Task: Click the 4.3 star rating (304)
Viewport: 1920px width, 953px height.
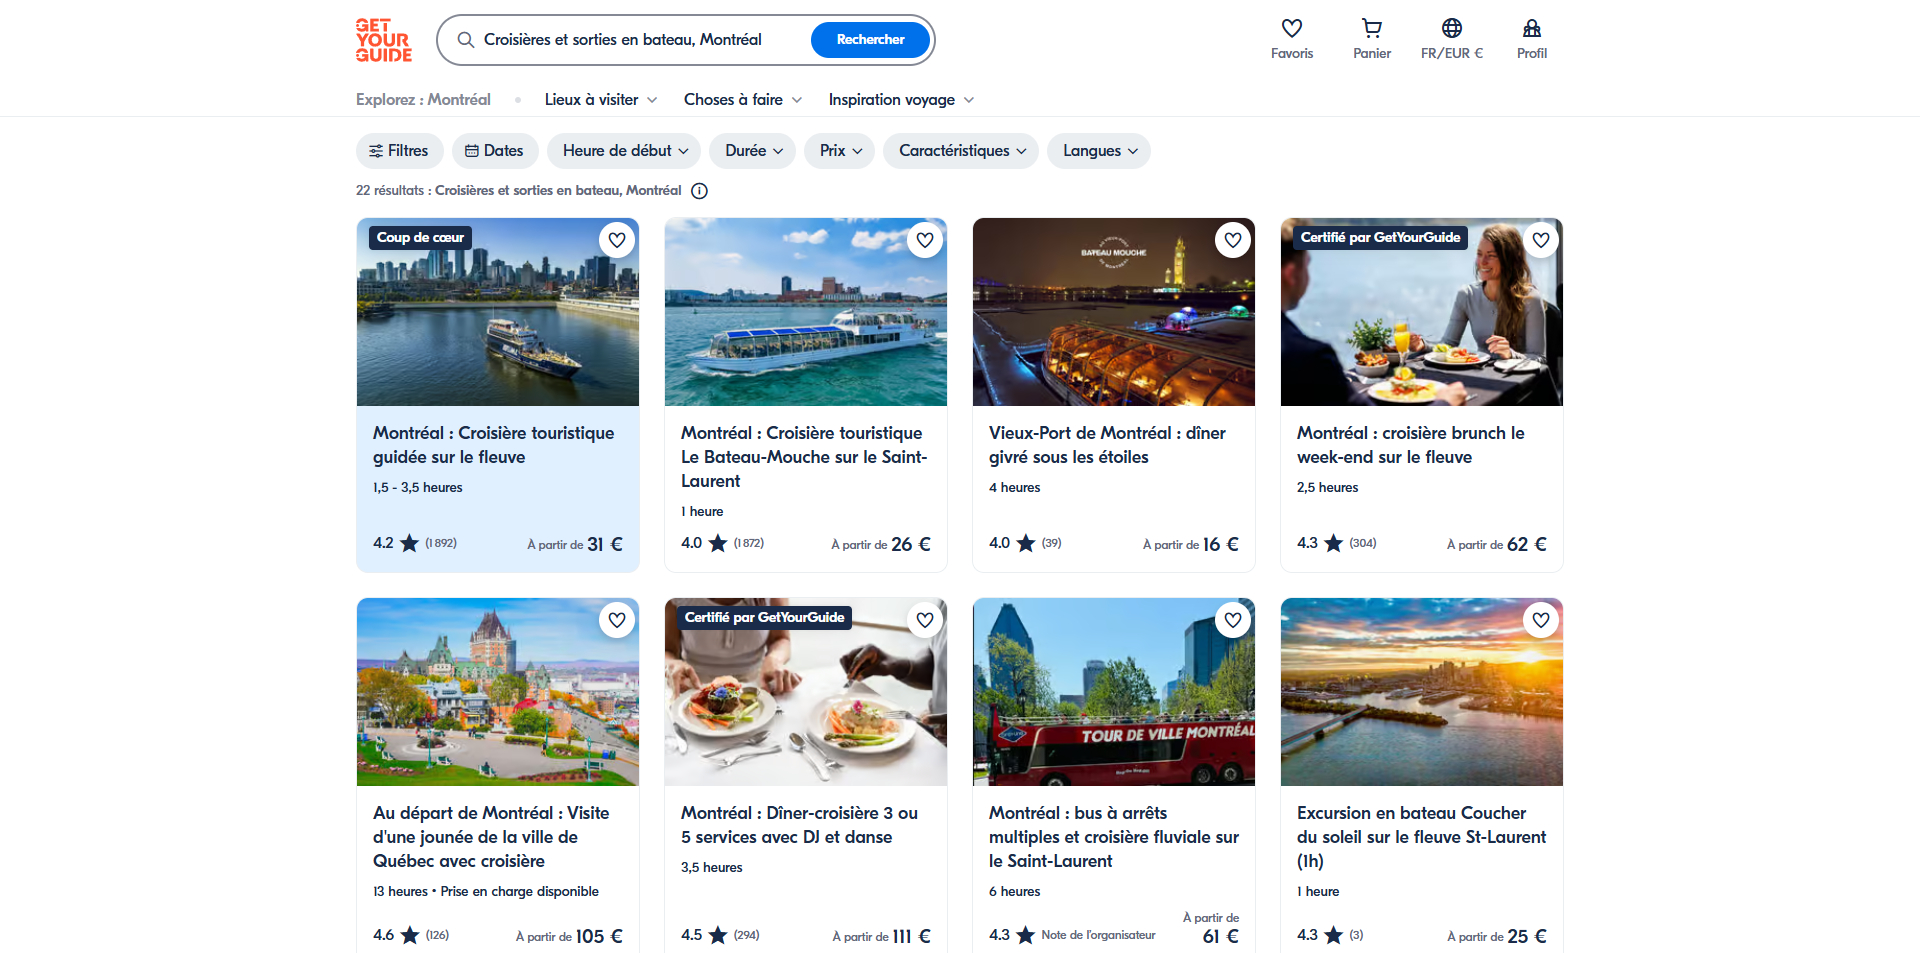Action: coord(1337,543)
